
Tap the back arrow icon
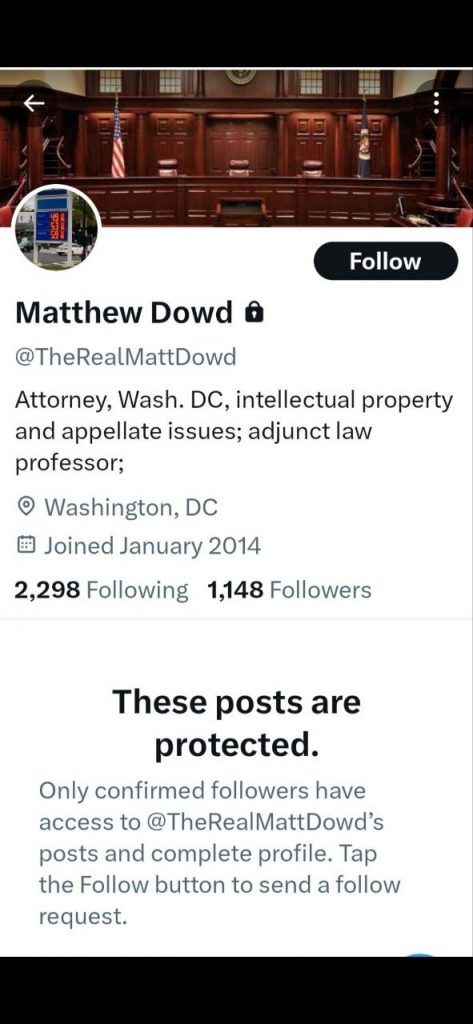(34, 103)
